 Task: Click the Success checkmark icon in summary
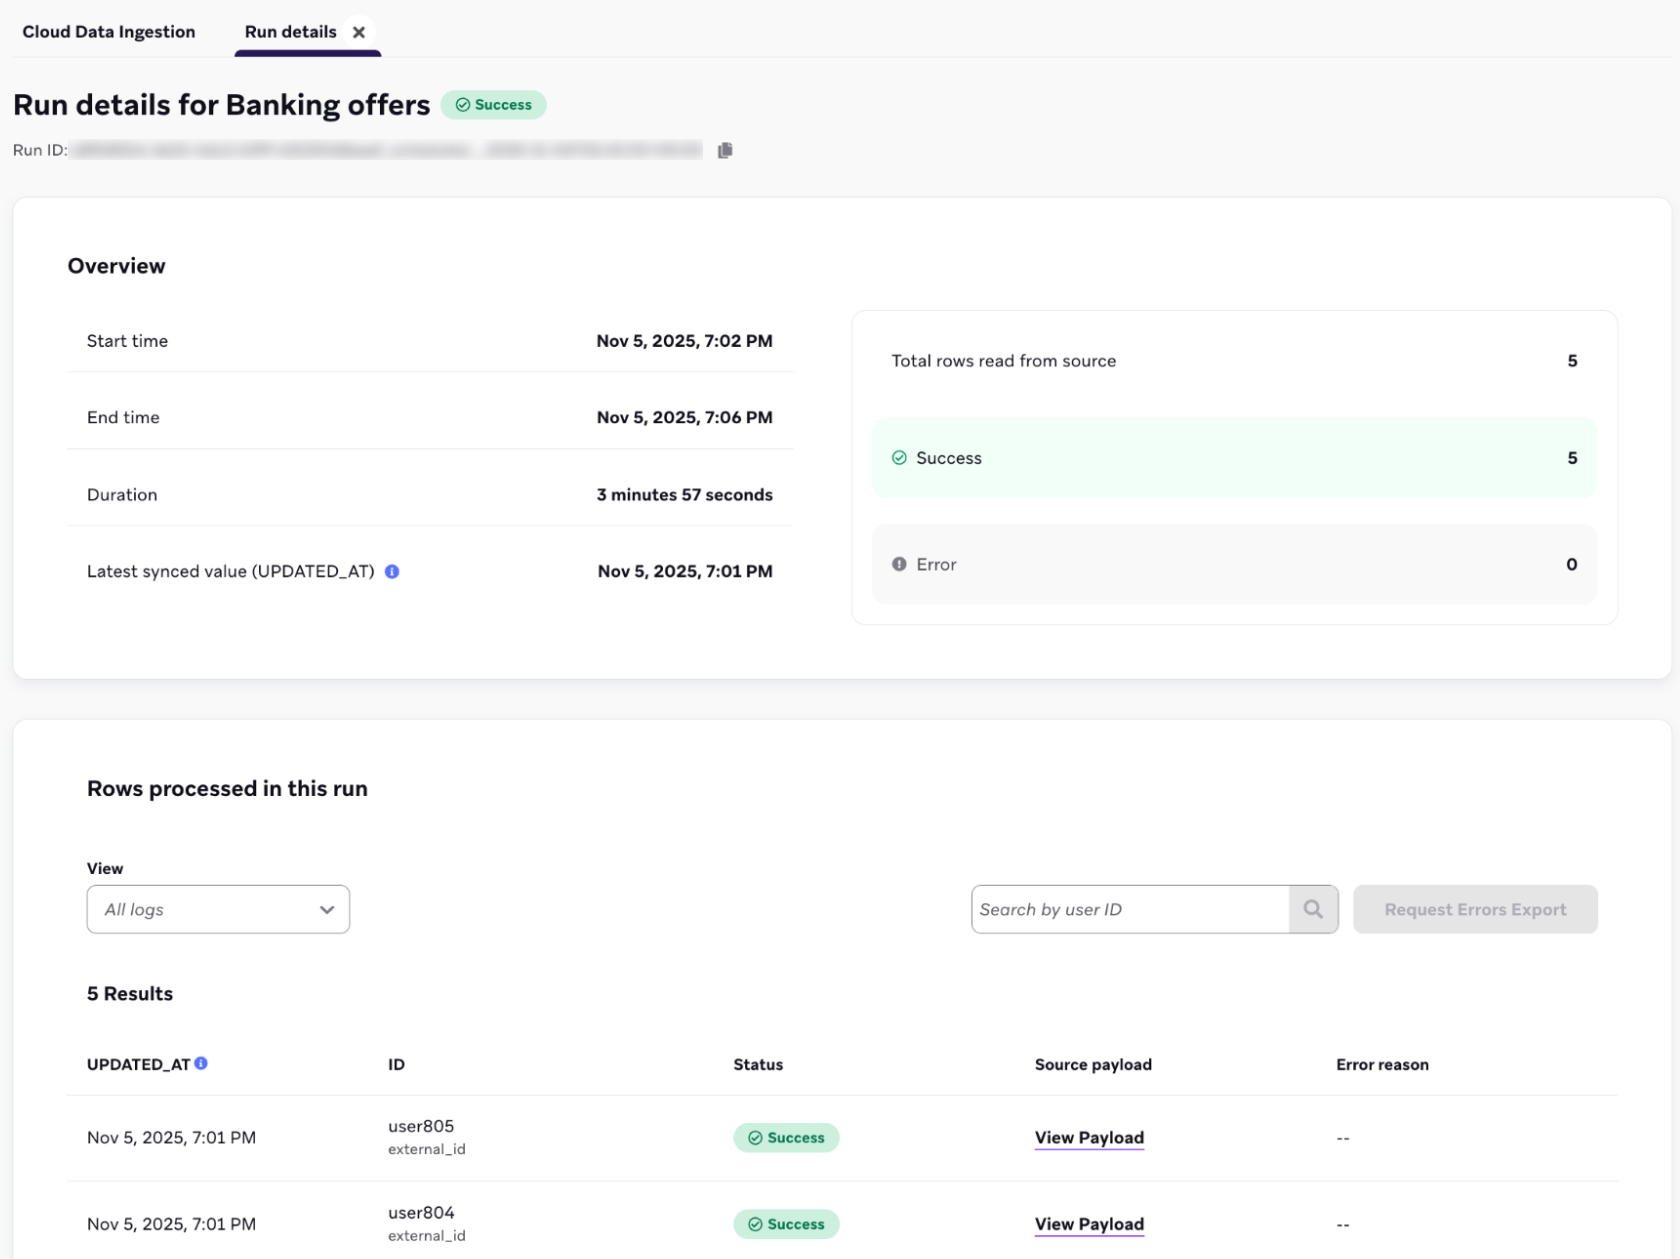click(899, 458)
